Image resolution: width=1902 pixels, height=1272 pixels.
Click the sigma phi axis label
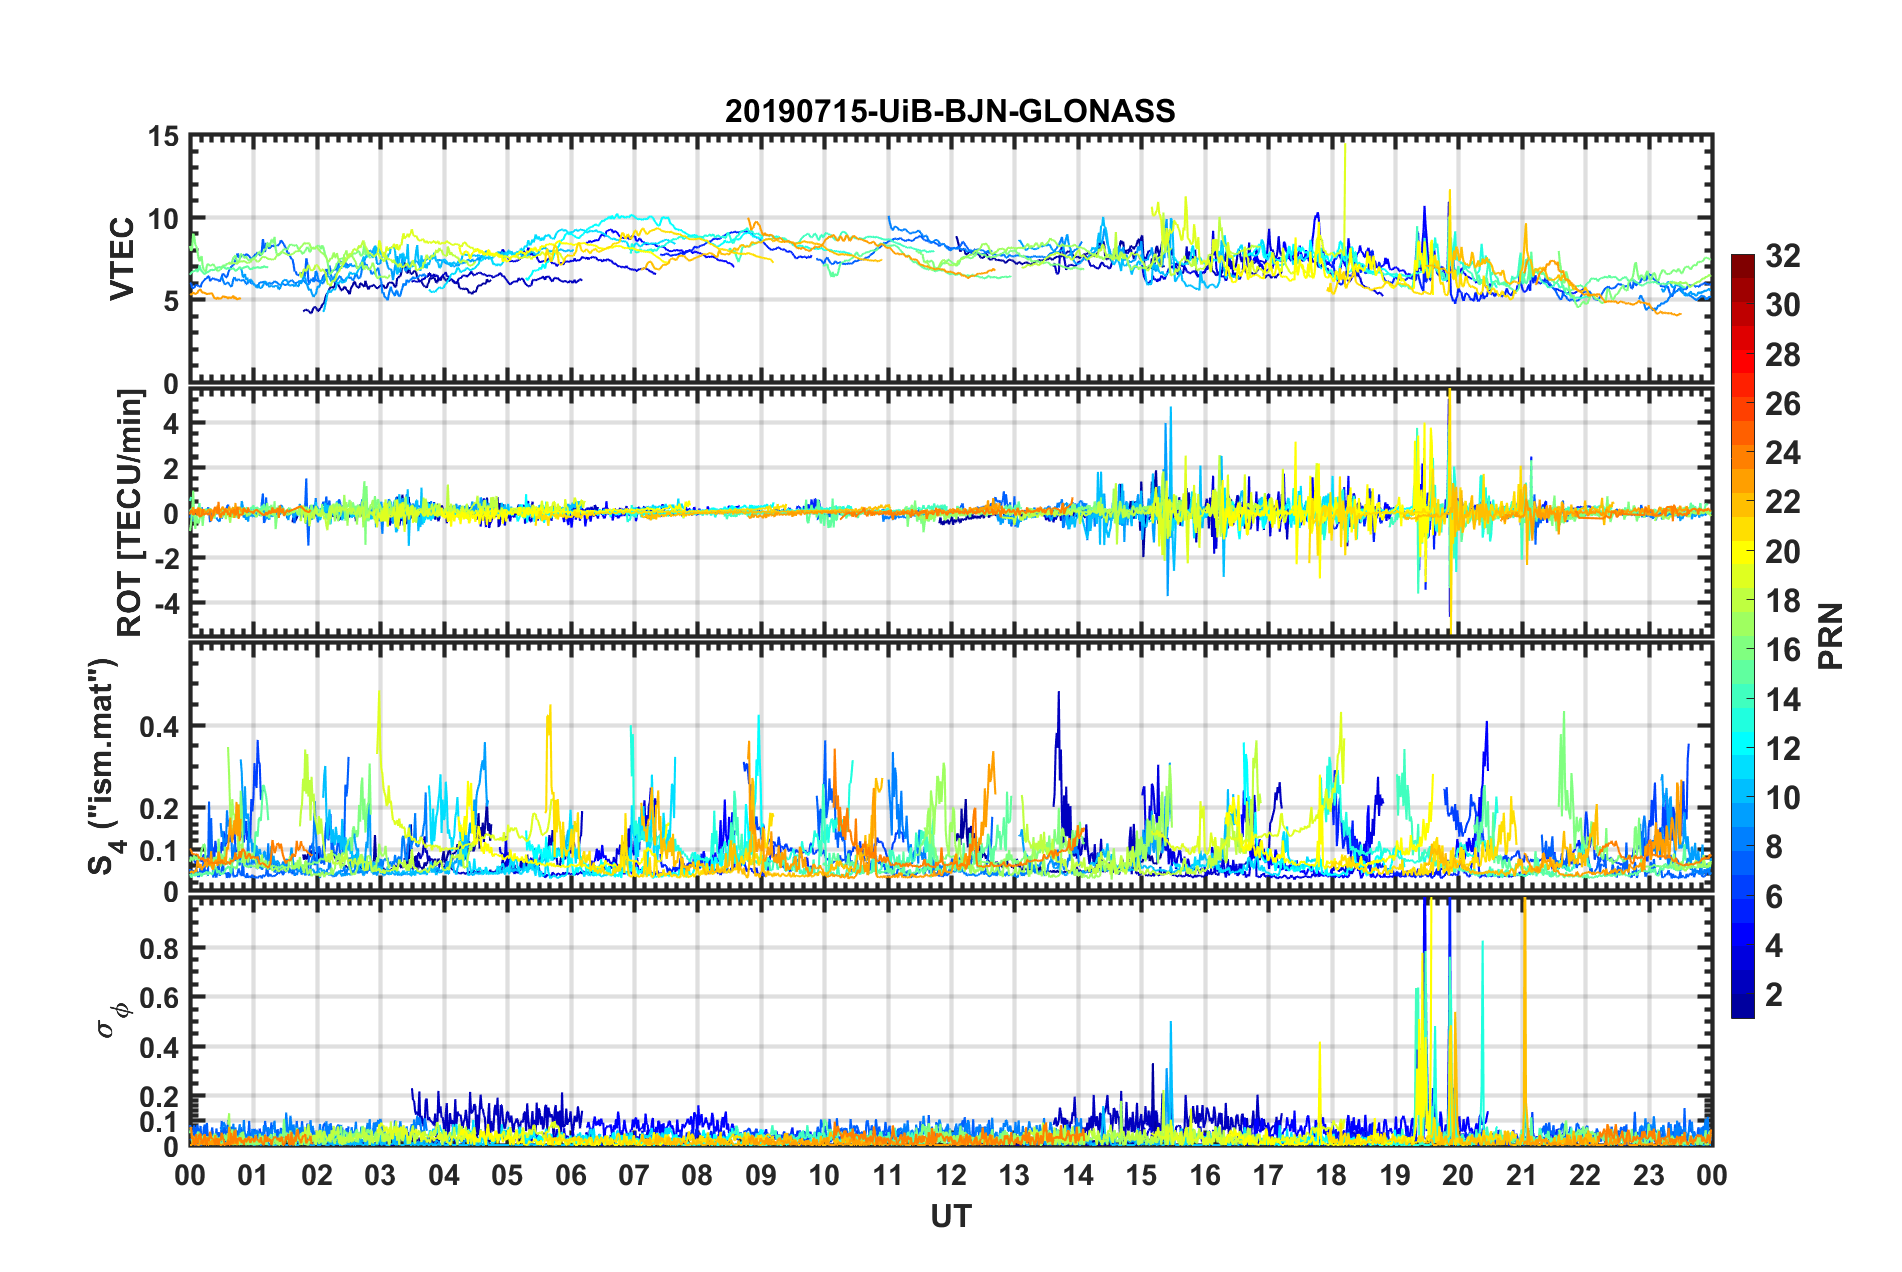pos(114,1020)
